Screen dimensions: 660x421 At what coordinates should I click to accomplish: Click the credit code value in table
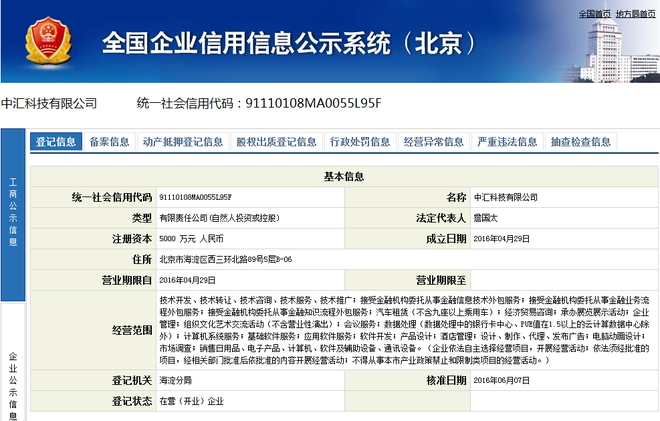195,197
